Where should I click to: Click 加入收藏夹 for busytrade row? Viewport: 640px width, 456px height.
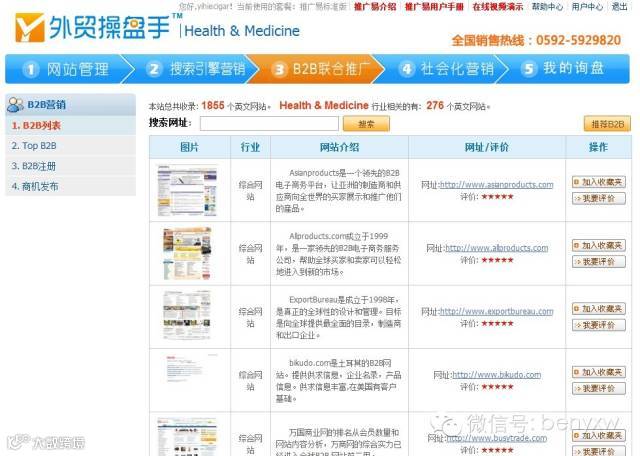point(599,436)
